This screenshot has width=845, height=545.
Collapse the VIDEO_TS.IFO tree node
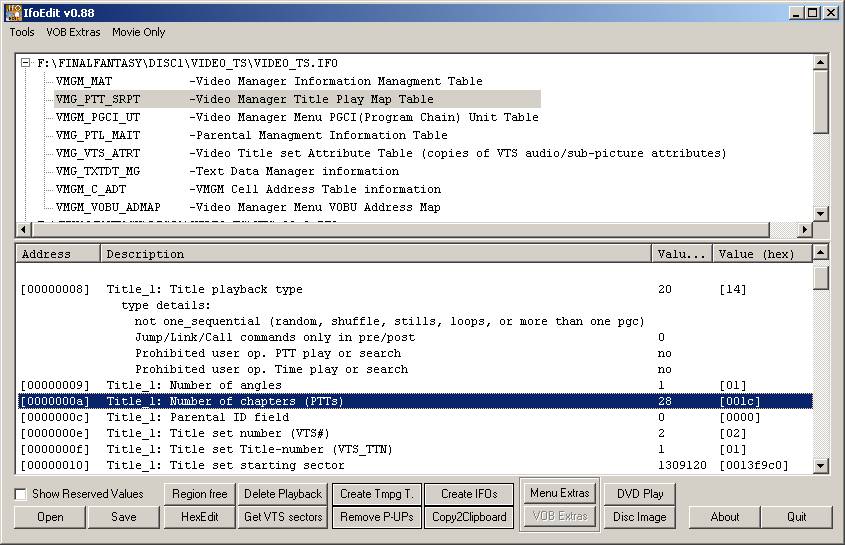(27, 63)
